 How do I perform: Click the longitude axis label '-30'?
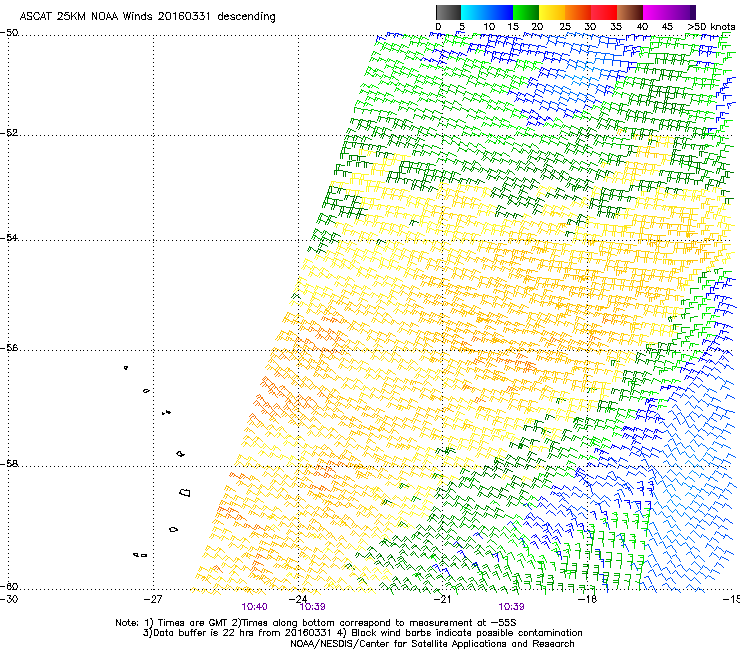tap(9, 599)
